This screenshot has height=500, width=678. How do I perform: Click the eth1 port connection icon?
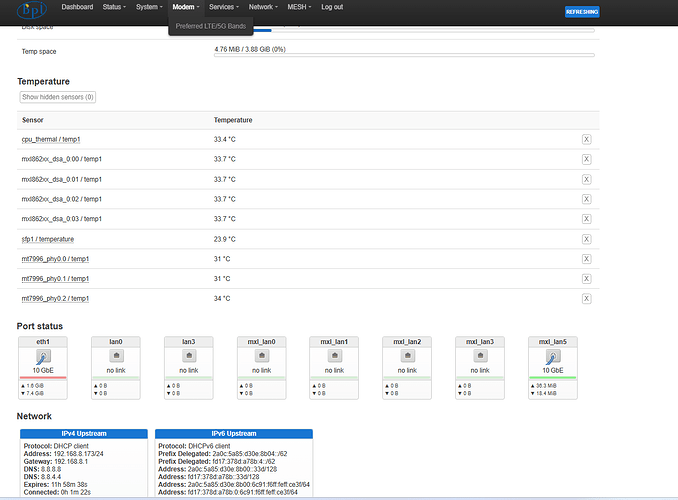point(42,357)
